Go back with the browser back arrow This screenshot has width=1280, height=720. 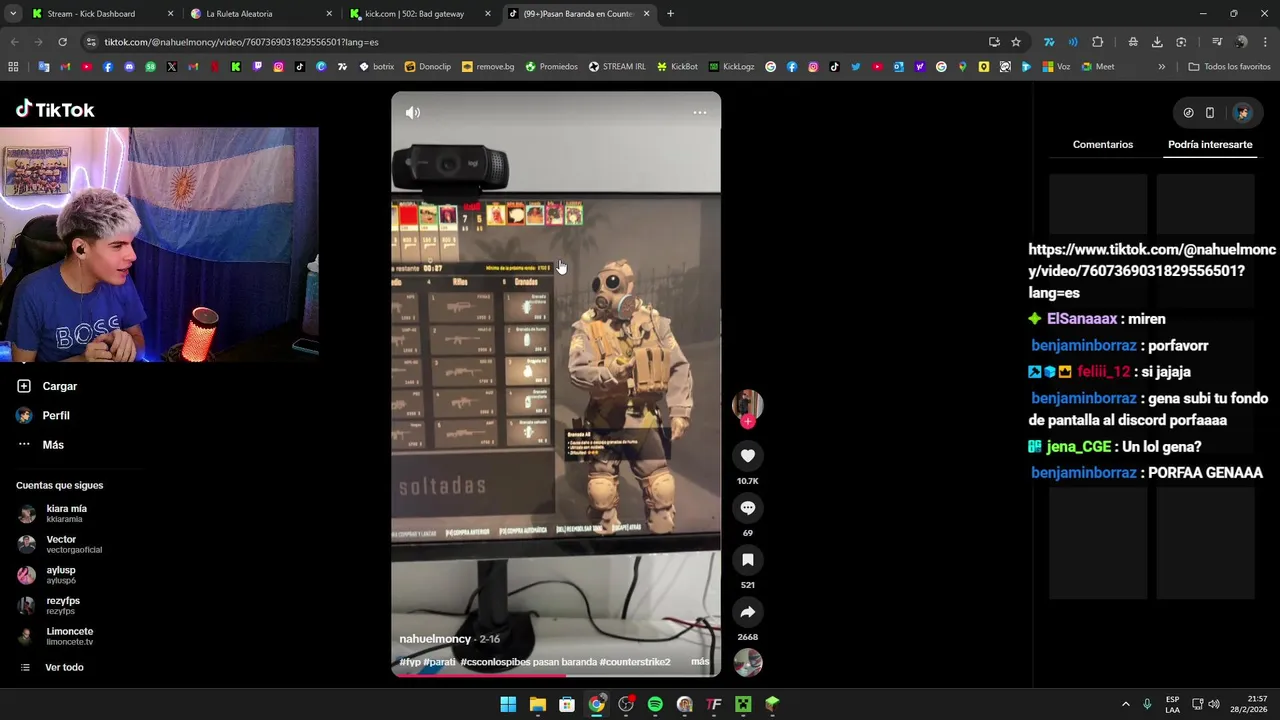[14, 42]
